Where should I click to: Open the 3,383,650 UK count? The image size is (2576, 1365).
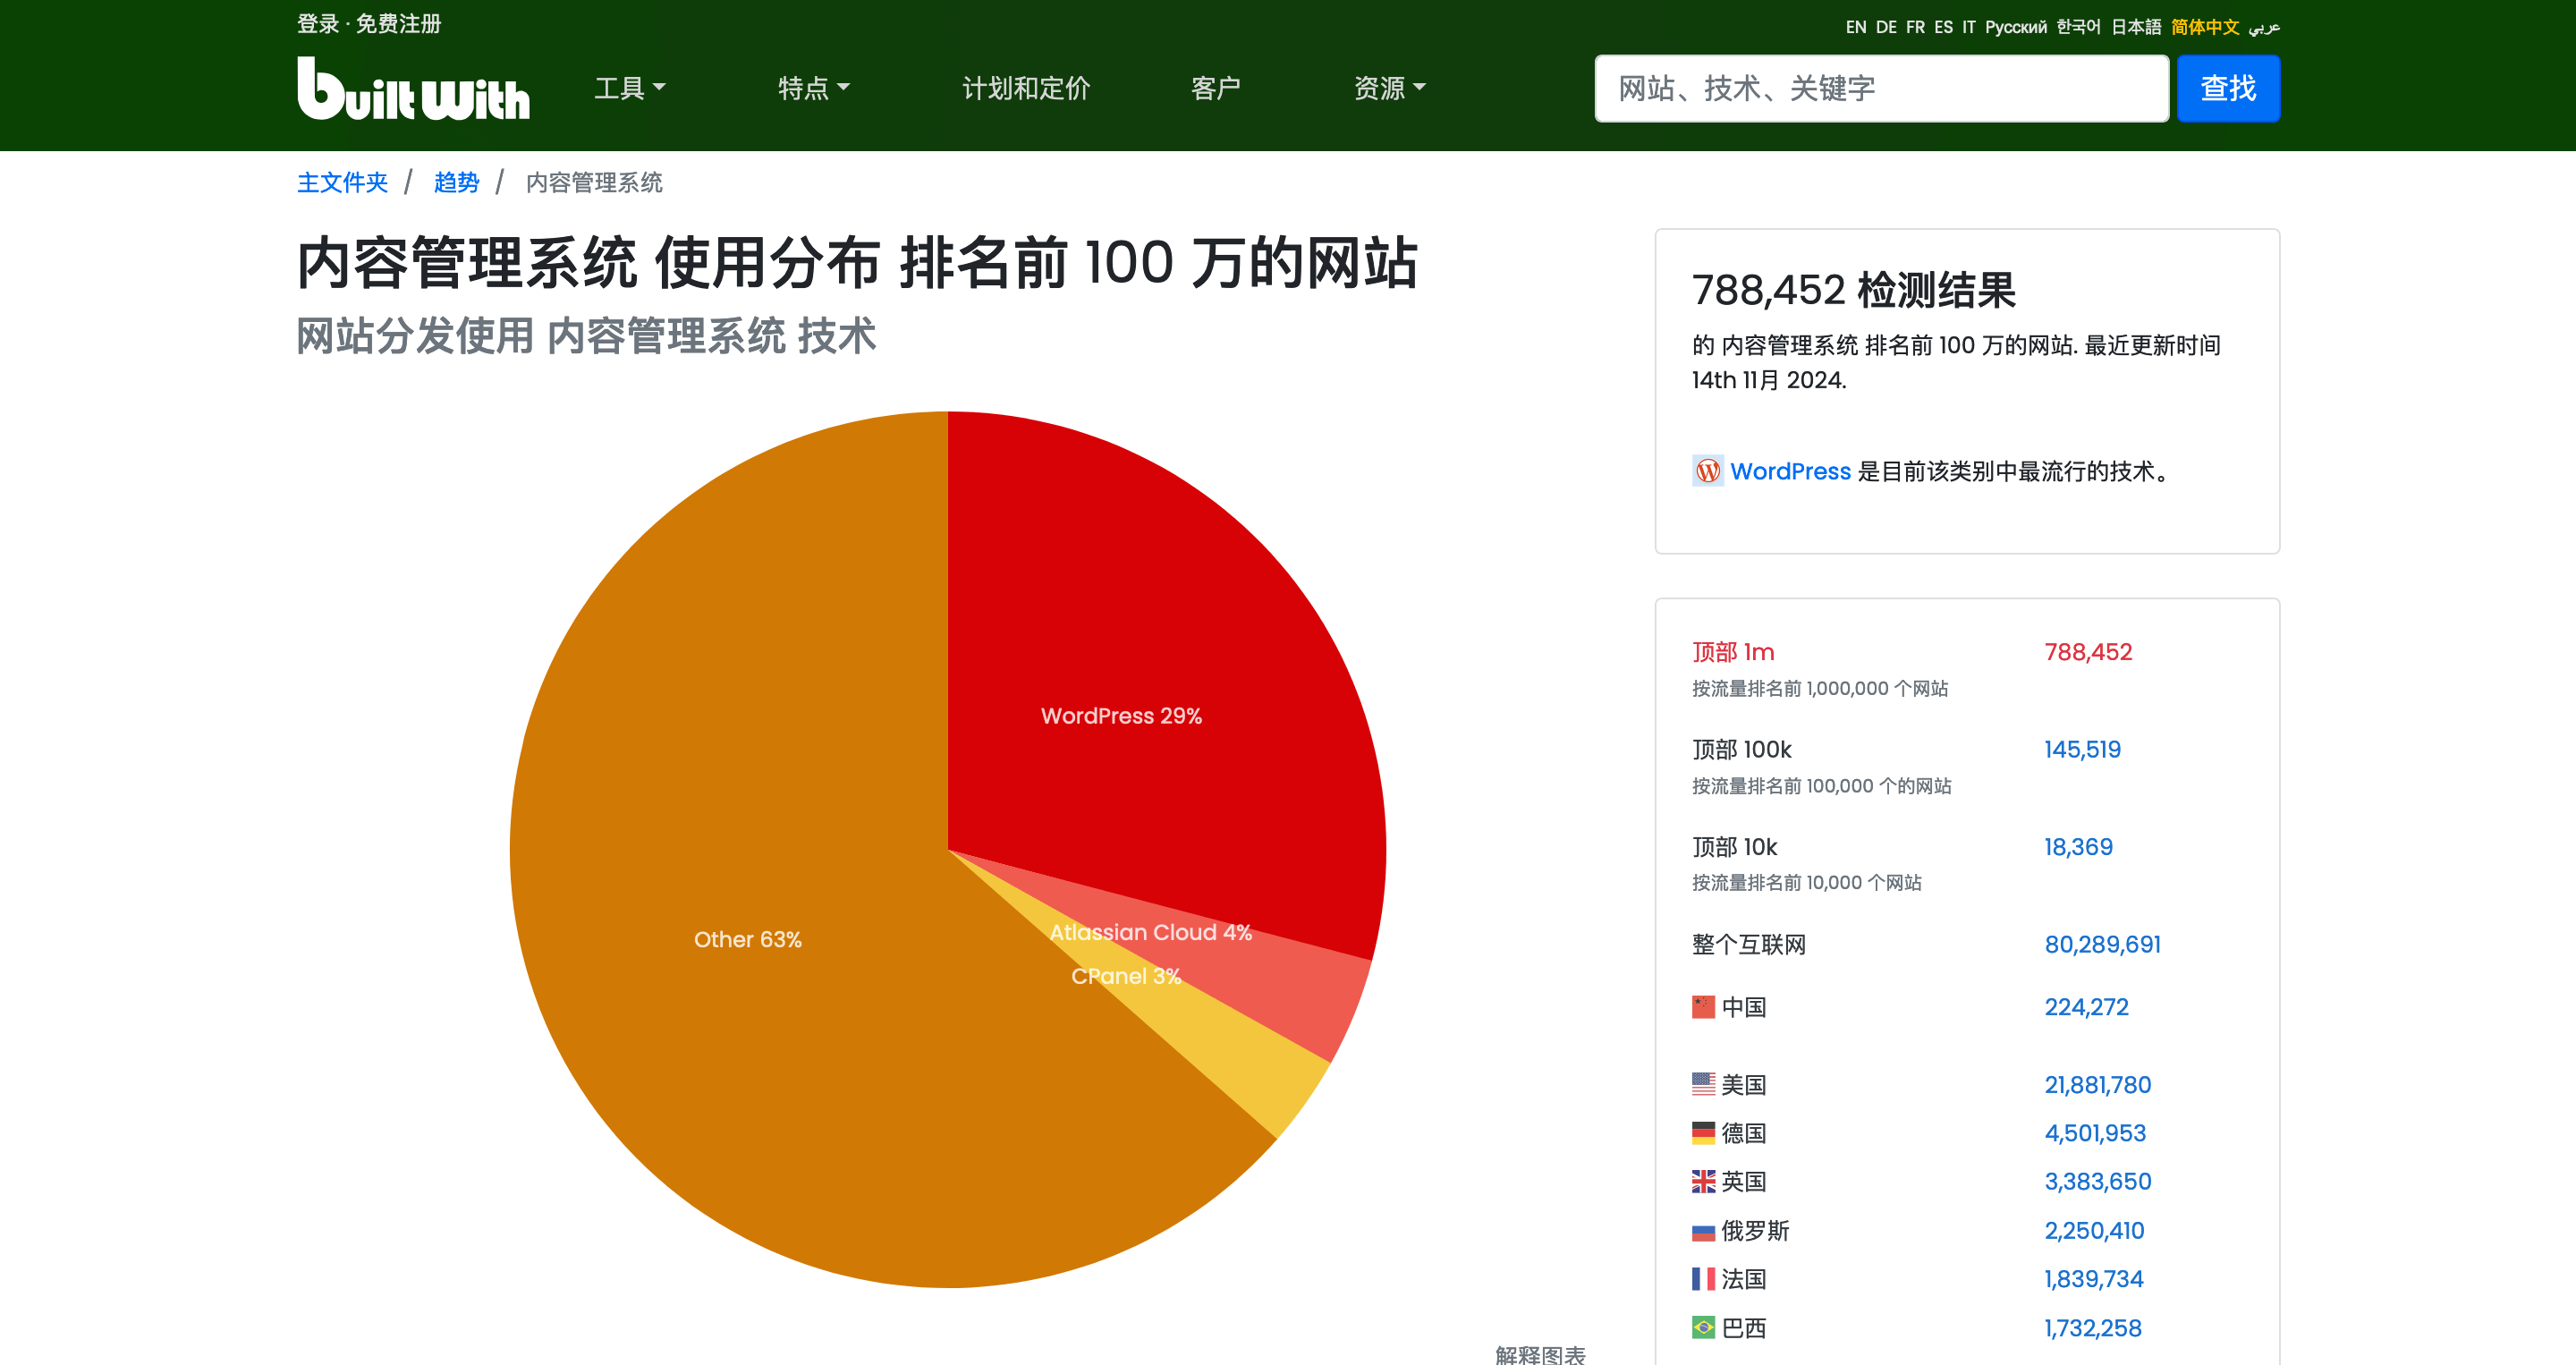coord(2097,1182)
